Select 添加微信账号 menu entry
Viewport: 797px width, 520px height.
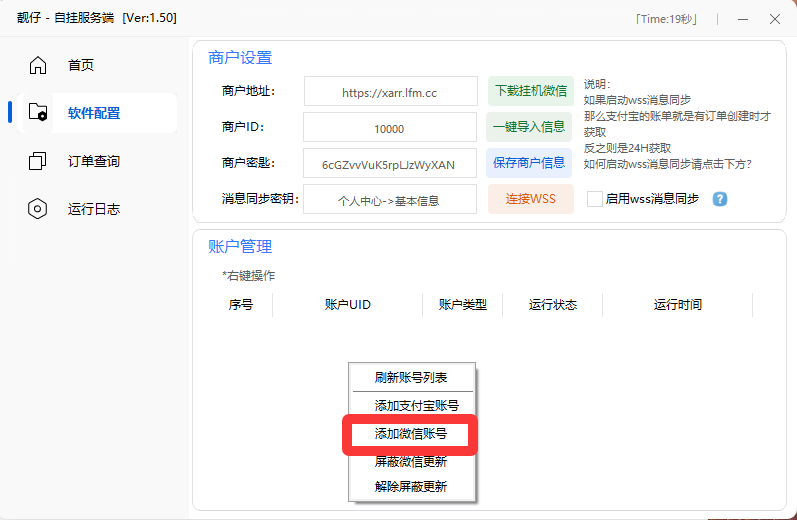pyautogui.click(x=410, y=434)
